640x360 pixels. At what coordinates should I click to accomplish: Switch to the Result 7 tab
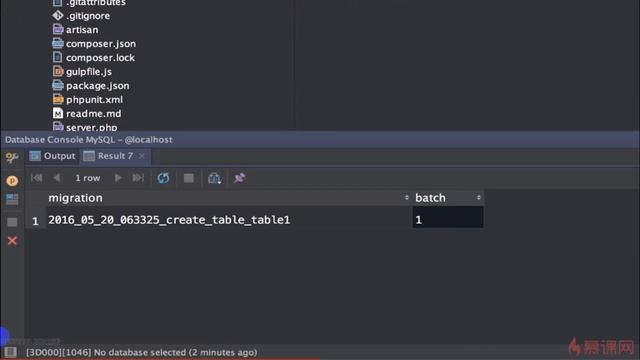click(x=115, y=156)
